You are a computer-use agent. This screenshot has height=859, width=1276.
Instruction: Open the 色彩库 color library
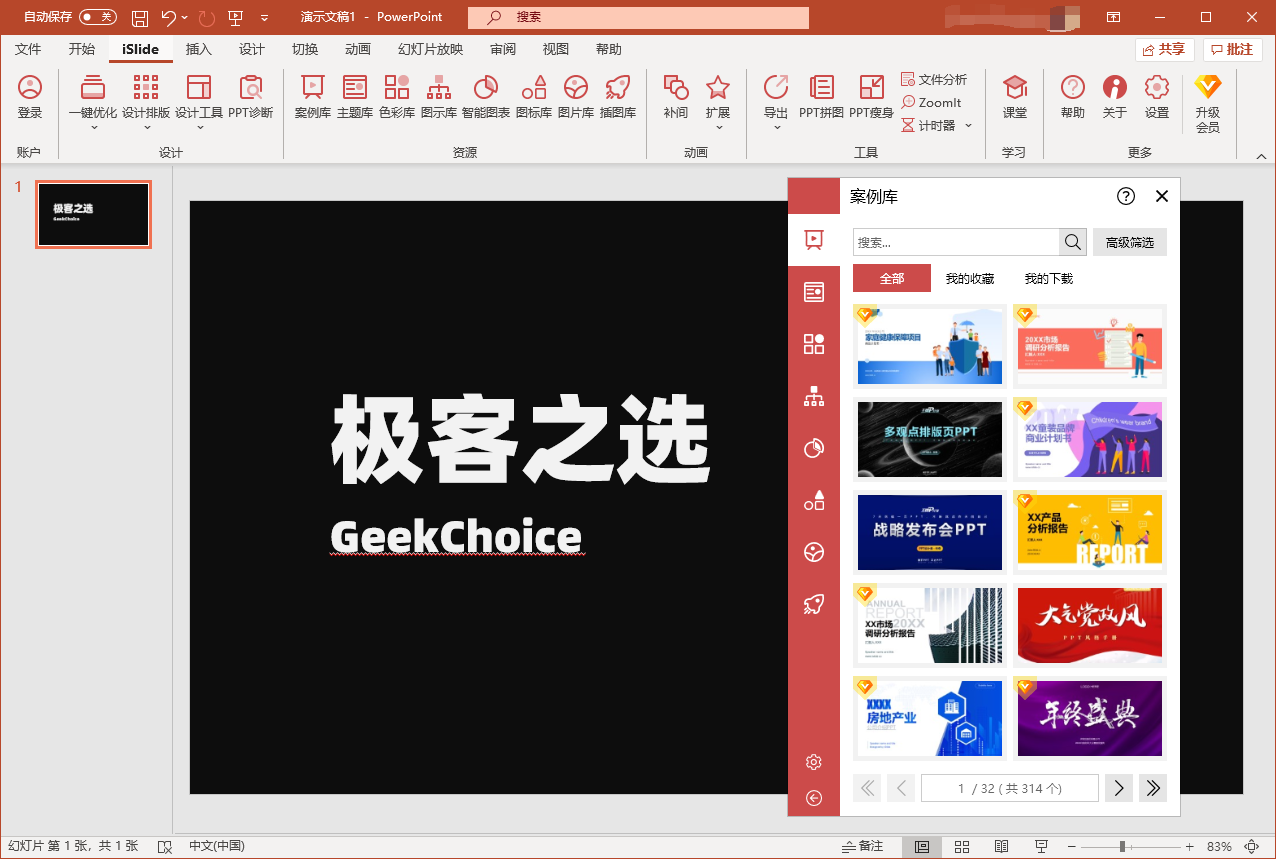[396, 97]
